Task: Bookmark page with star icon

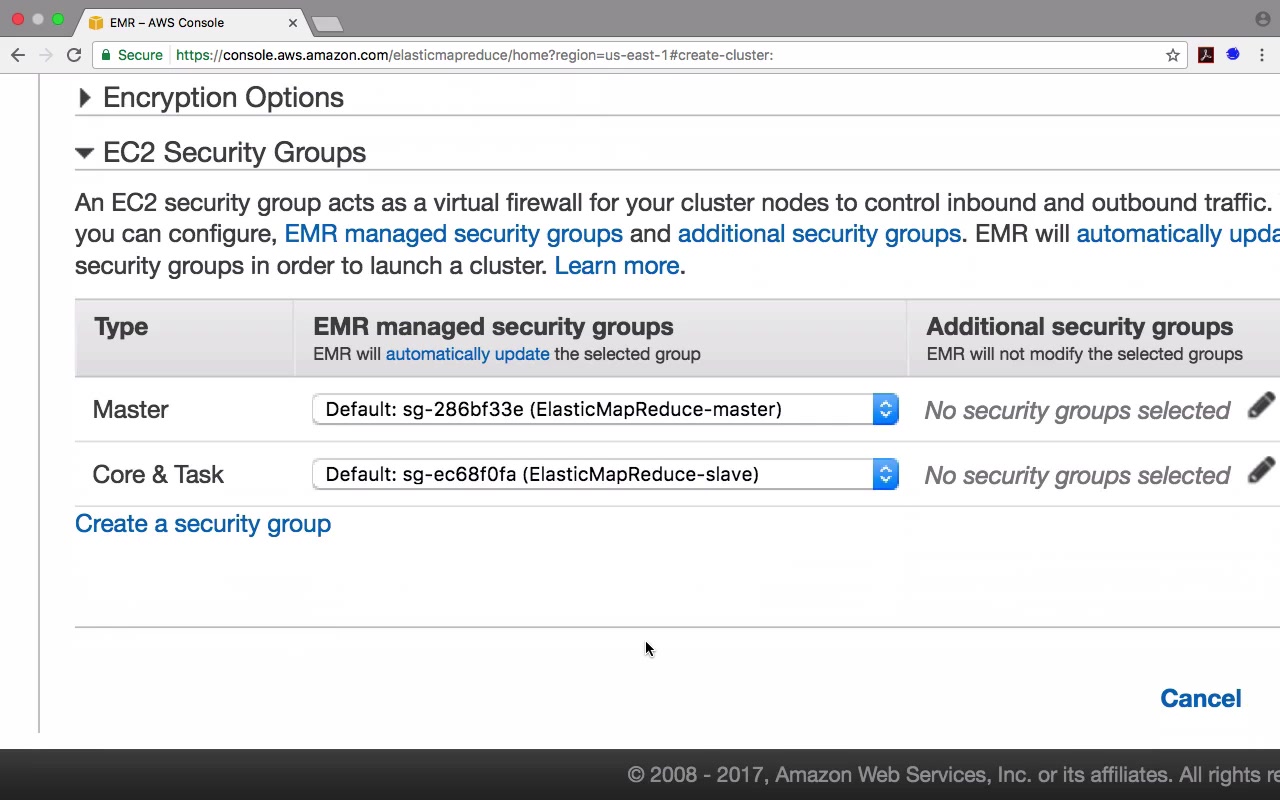Action: click(1173, 55)
